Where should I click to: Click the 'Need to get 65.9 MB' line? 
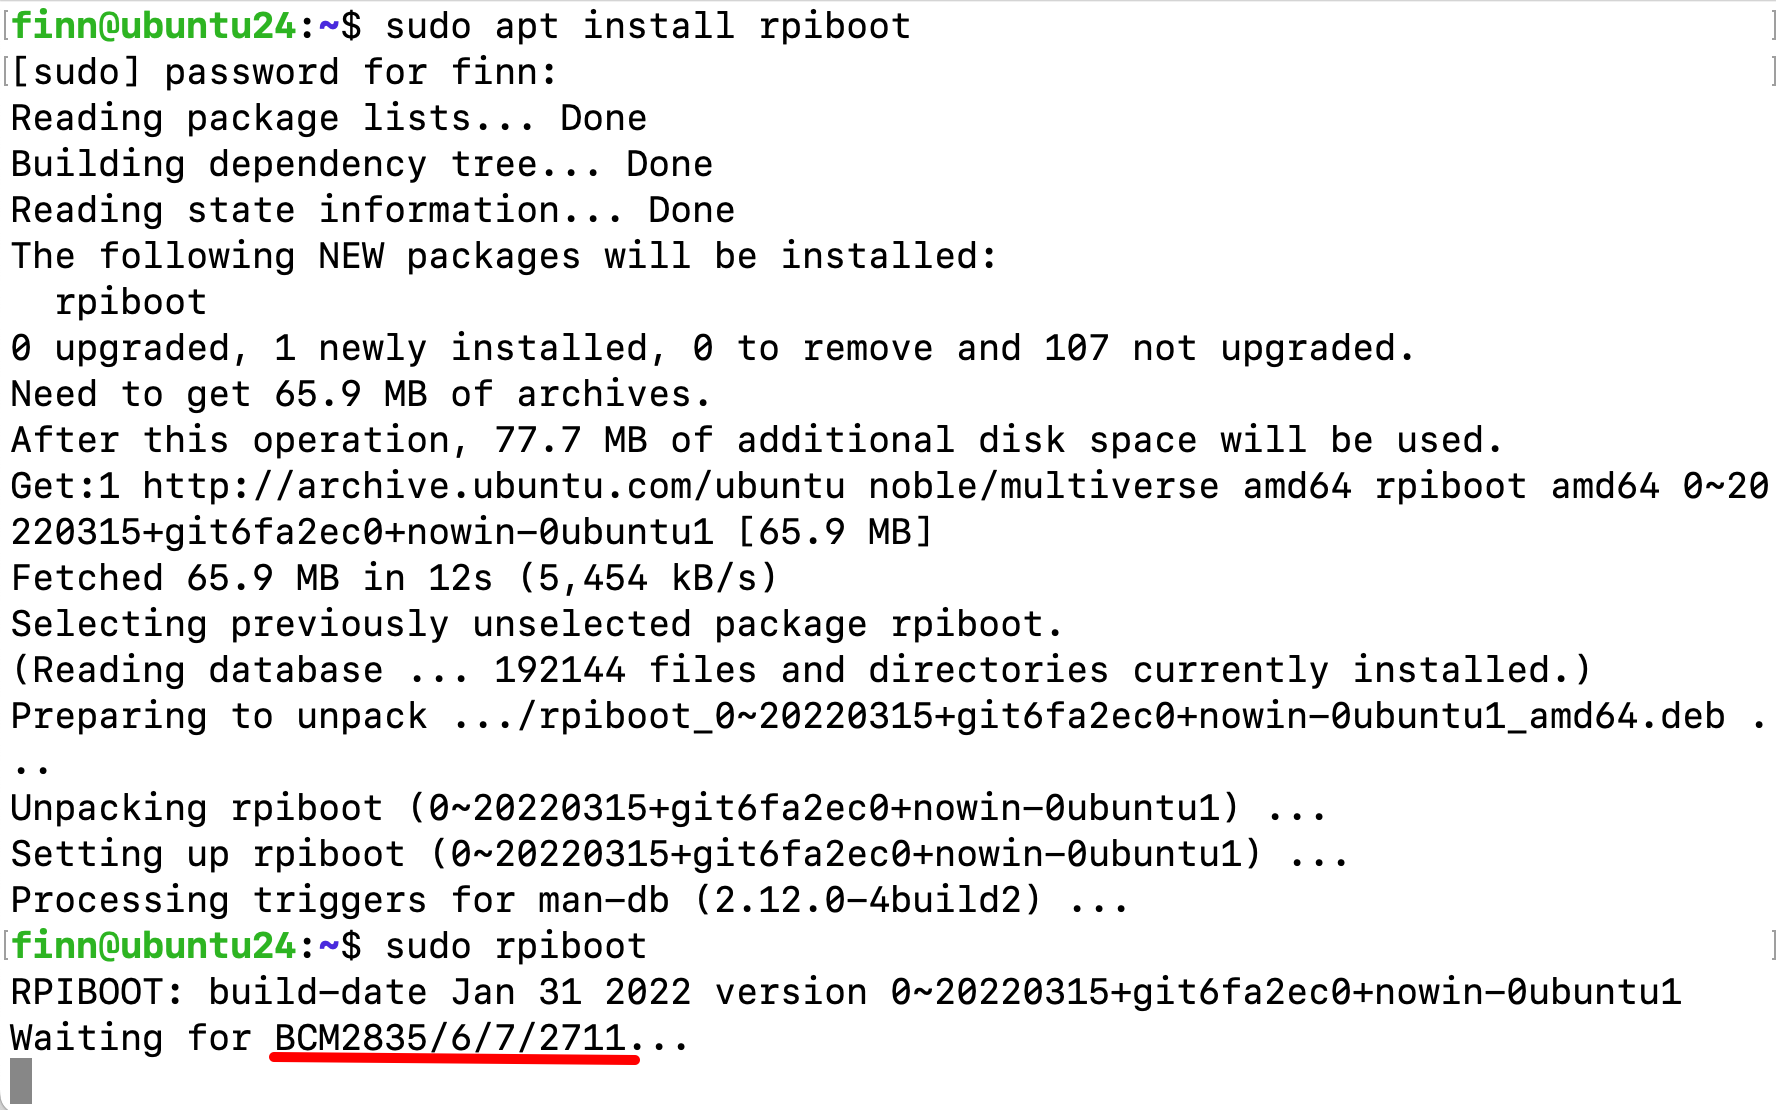click(x=361, y=394)
